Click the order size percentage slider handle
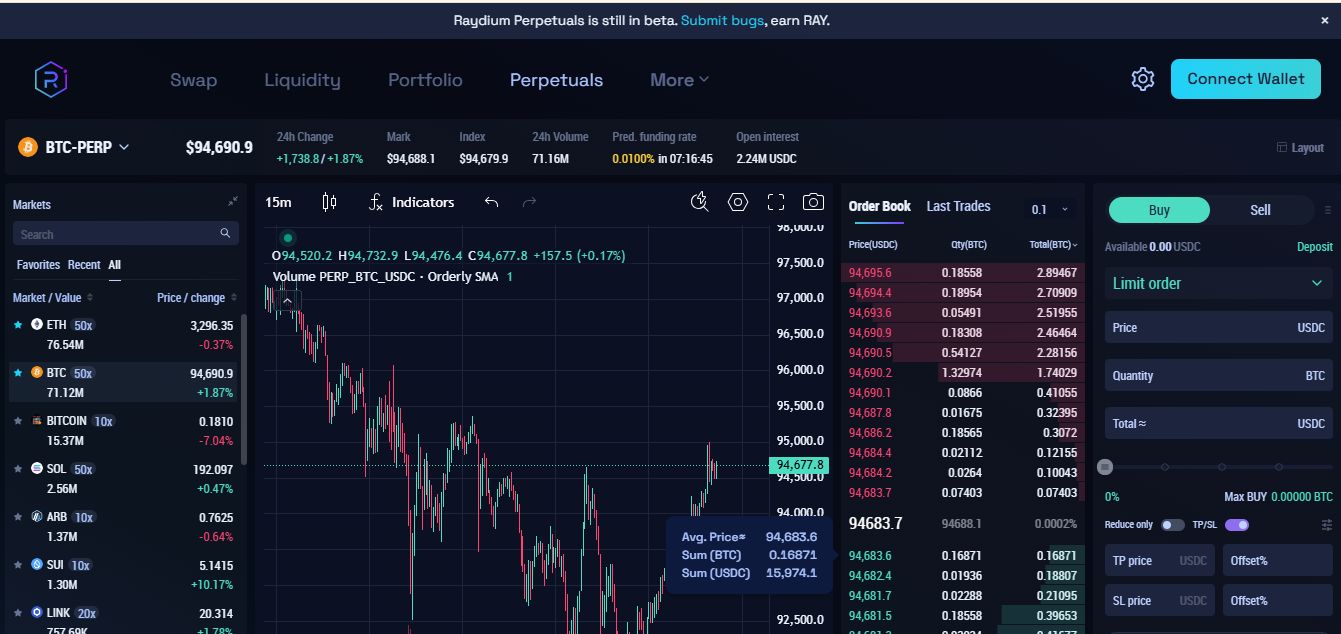 point(1105,467)
